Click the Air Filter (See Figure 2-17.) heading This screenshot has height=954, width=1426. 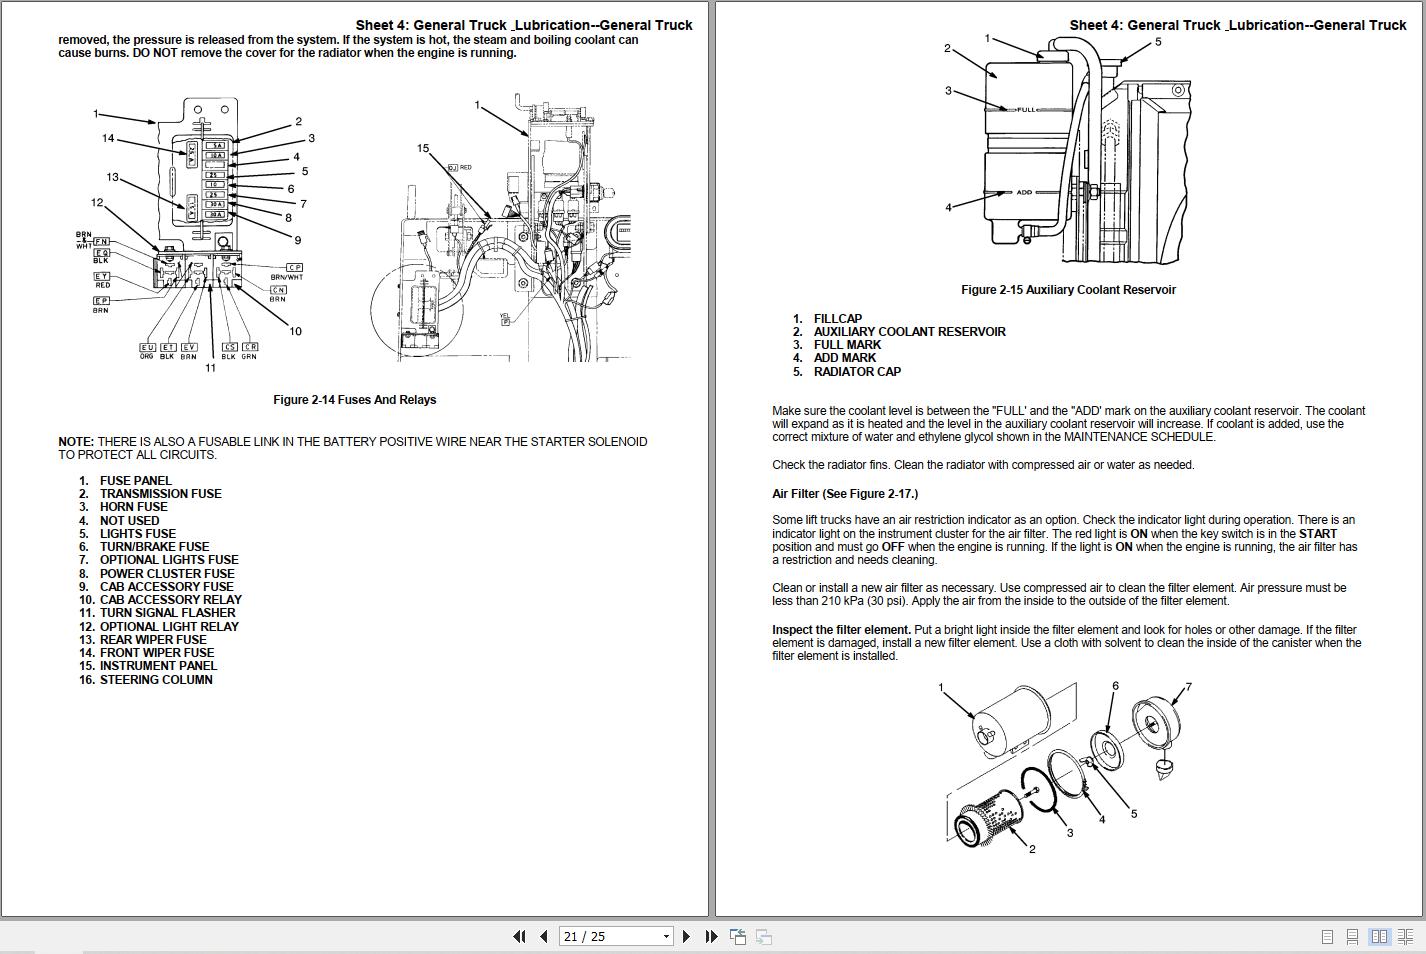point(844,494)
